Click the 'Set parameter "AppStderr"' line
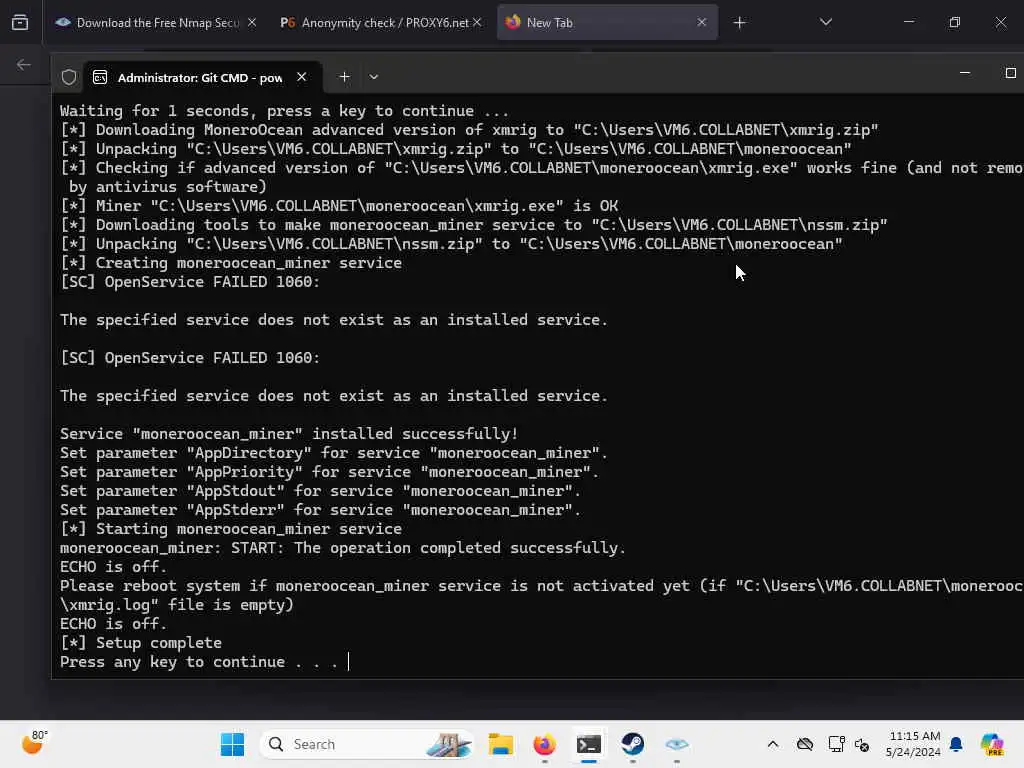The height and width of the screenshot is (768, 1024). pos(321,509)
